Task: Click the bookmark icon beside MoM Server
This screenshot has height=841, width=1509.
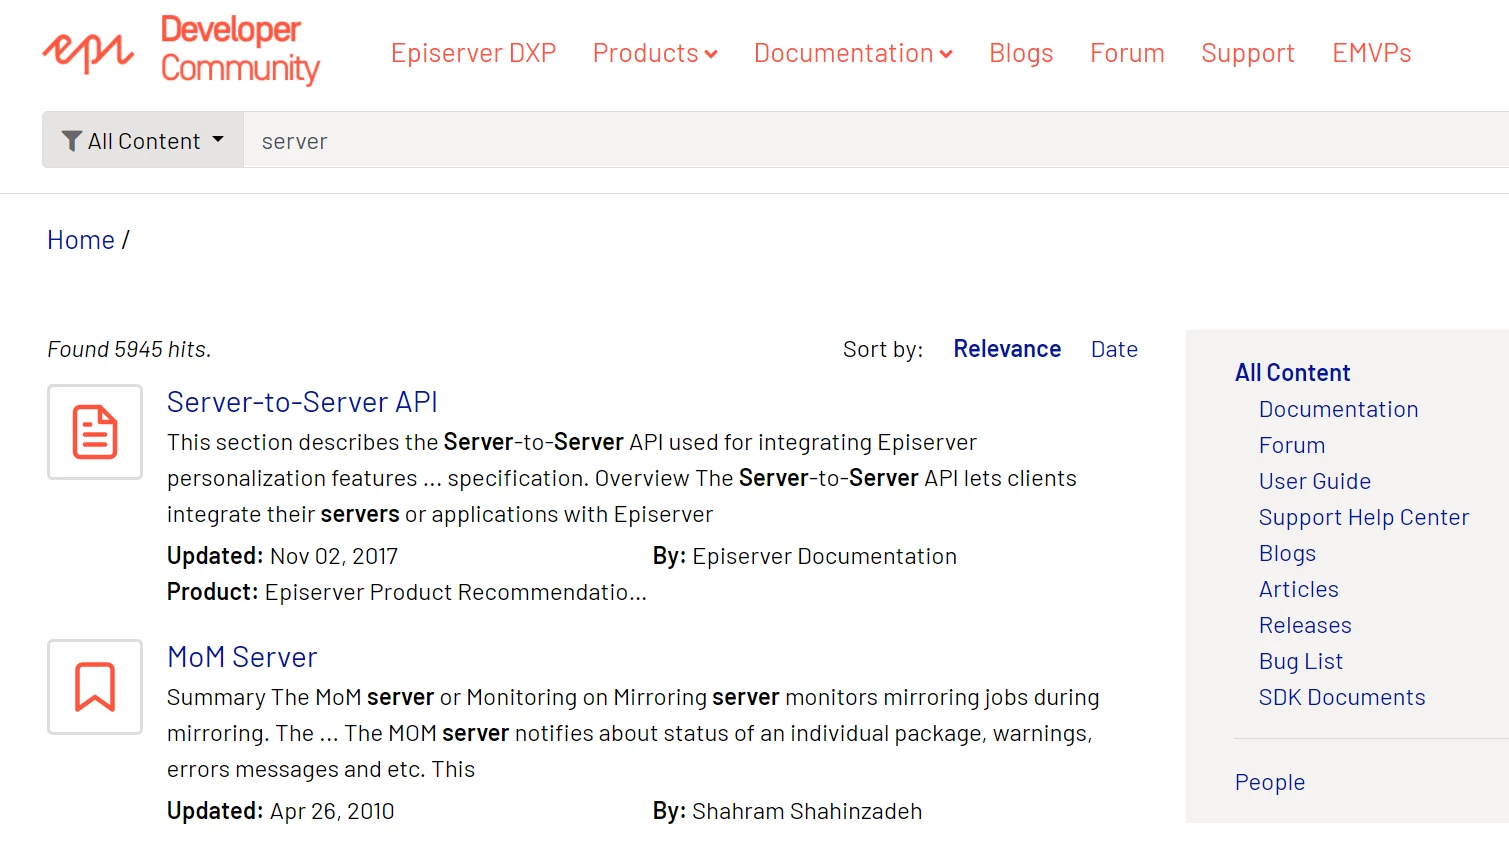Action: click(95, 687)
